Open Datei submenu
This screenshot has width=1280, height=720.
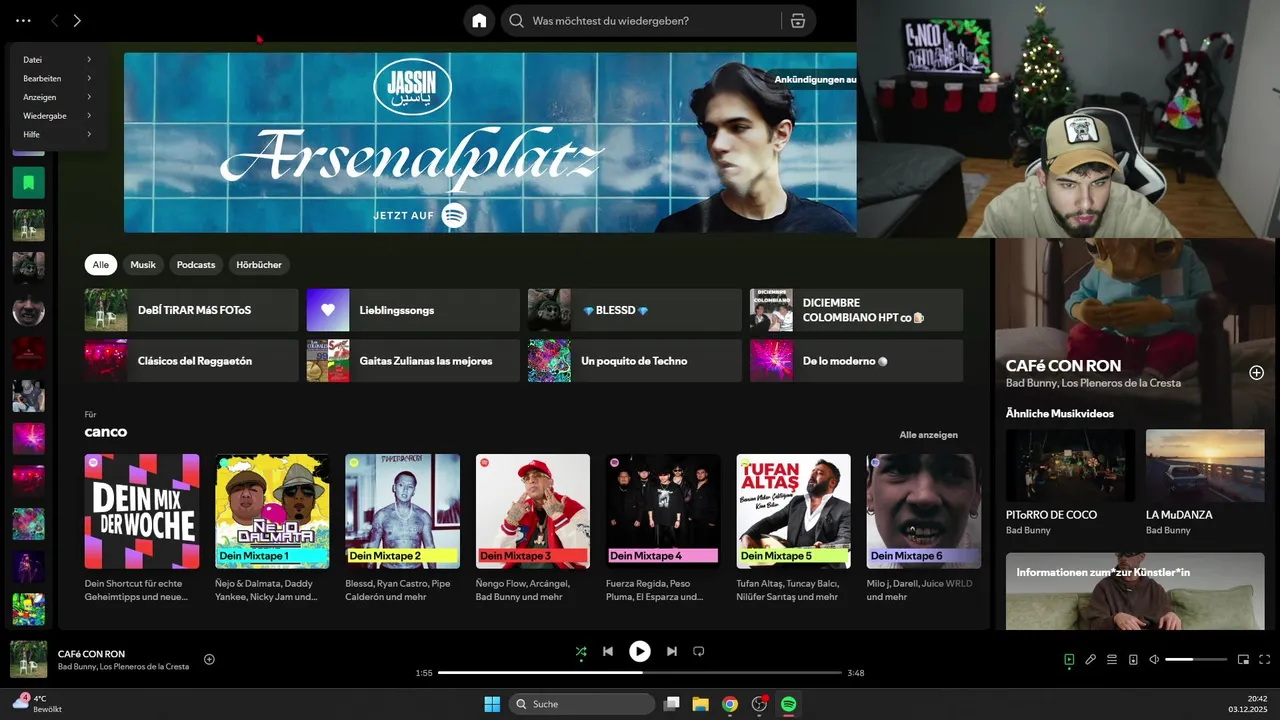57,60
